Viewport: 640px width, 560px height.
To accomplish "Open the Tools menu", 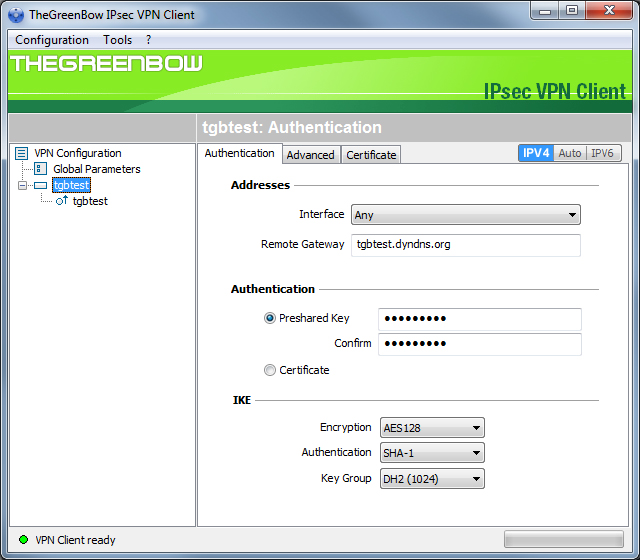I will 118,40.
